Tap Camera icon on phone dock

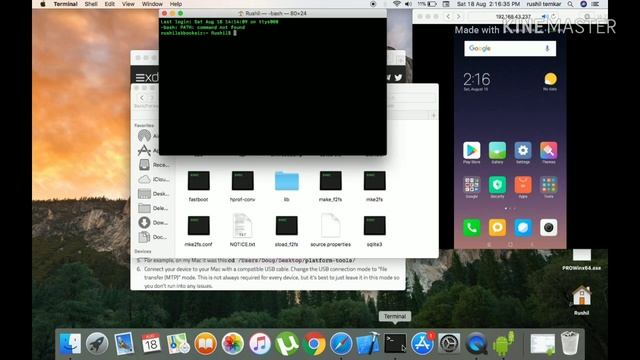click(x=549, y=227)
